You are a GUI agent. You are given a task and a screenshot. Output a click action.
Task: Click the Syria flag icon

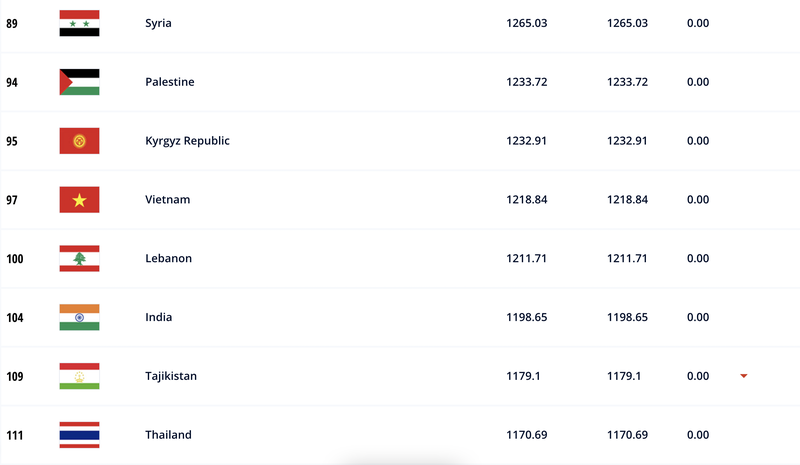point(79,23)
